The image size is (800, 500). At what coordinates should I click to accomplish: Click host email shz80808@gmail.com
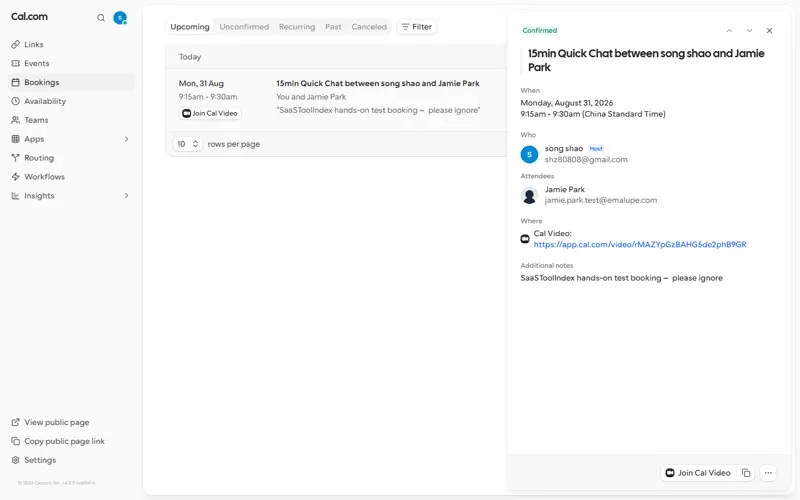586,160
